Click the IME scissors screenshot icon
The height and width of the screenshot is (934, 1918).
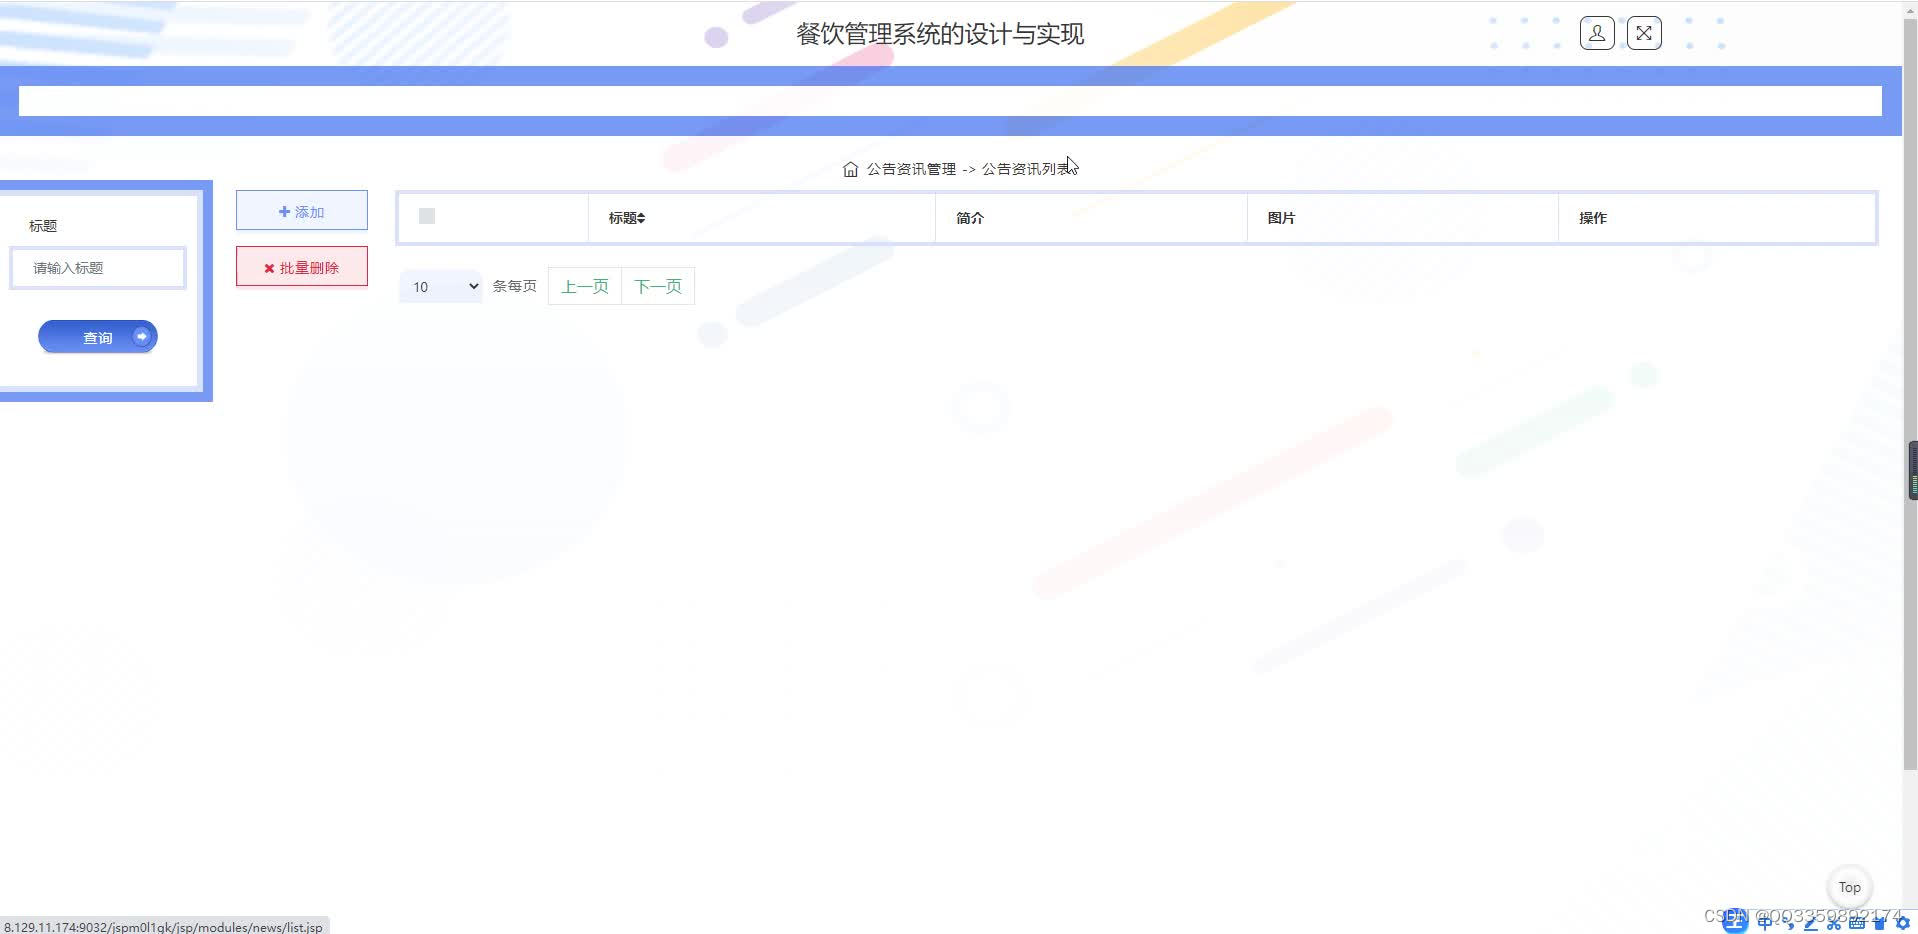(1834, 923)
